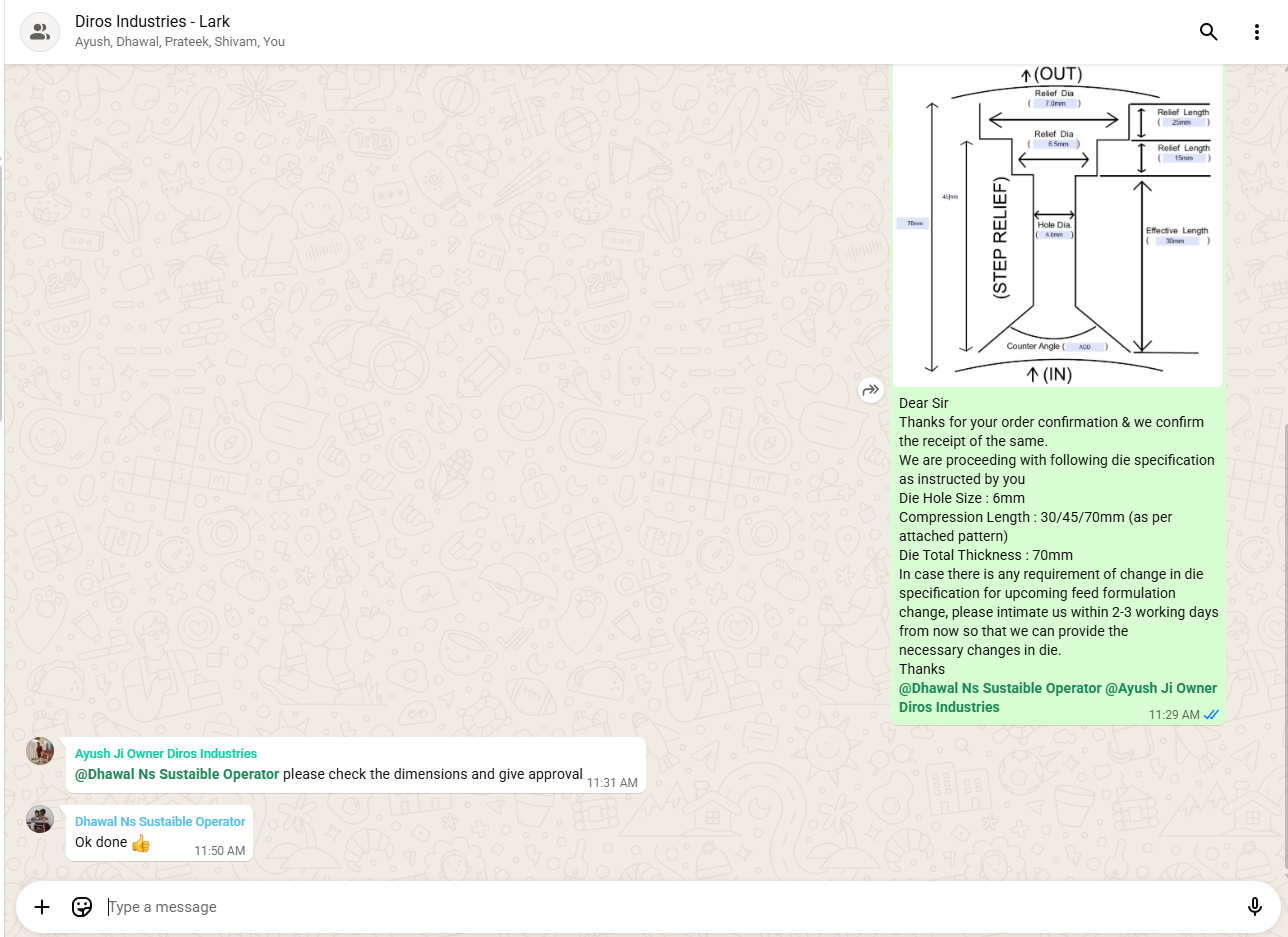Click sender name Dhawal Ns Sustaible Operator
The image size is (1288, 937).
point(160,822)
